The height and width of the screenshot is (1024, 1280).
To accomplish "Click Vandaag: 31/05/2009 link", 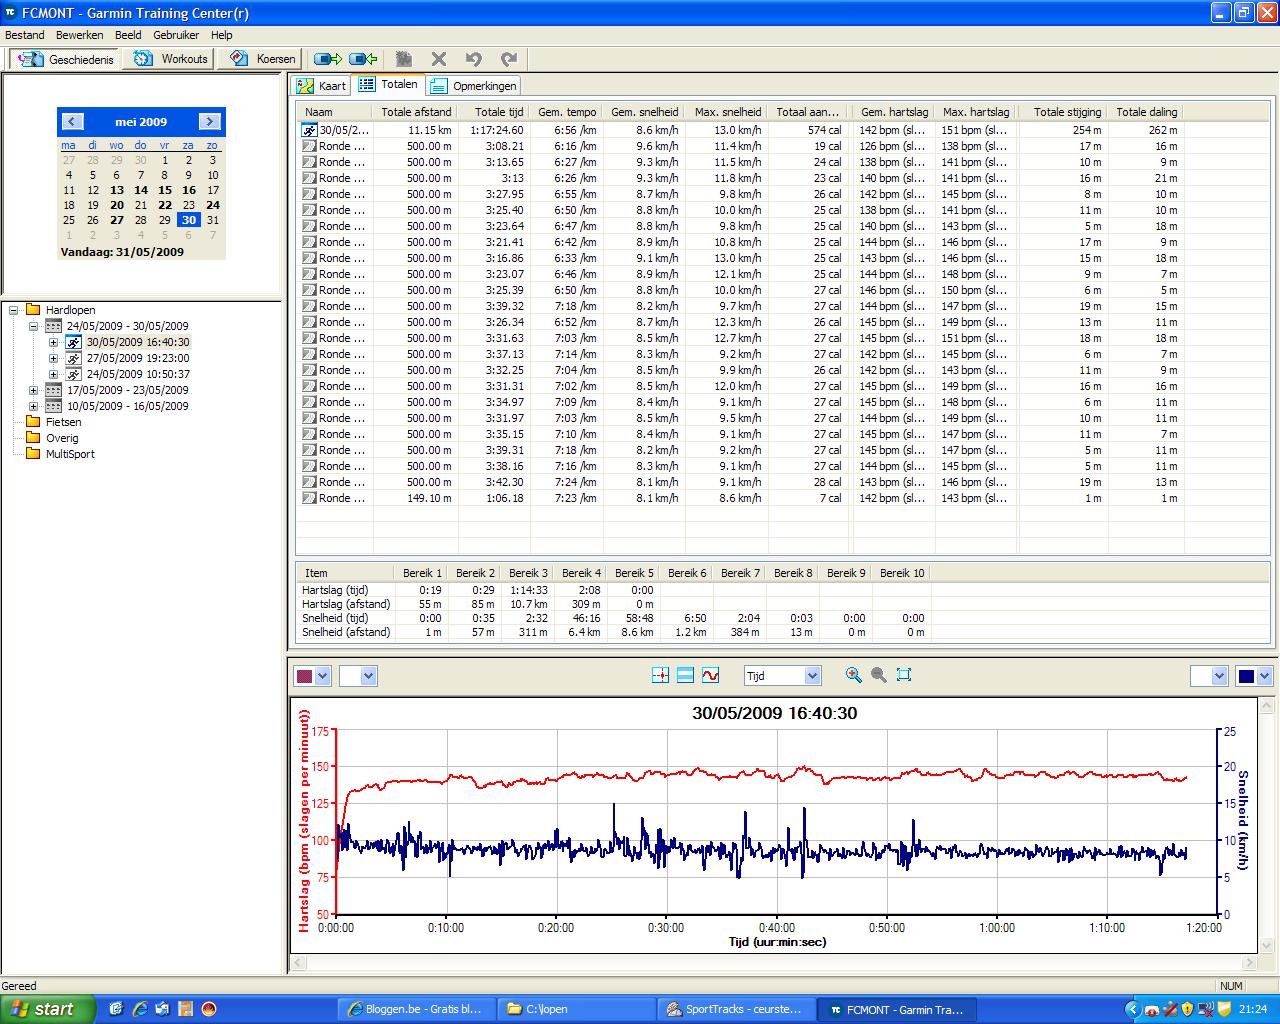I will 122,252.
